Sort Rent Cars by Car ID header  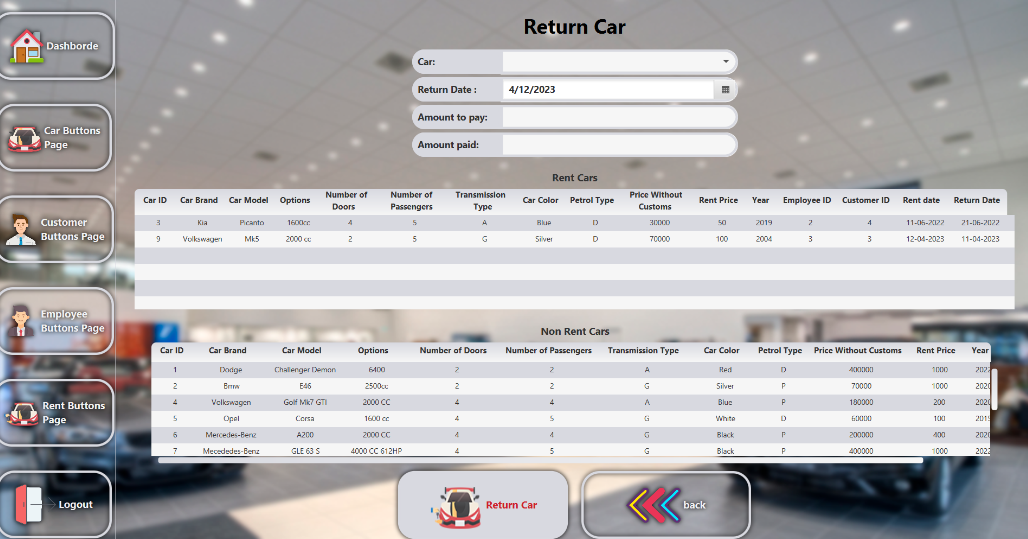(155, 201)
